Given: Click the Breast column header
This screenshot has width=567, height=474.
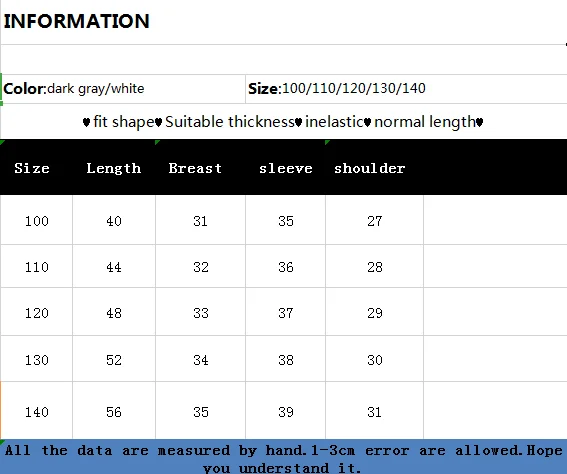Looking at the screenshot, I should coord(195,168).
